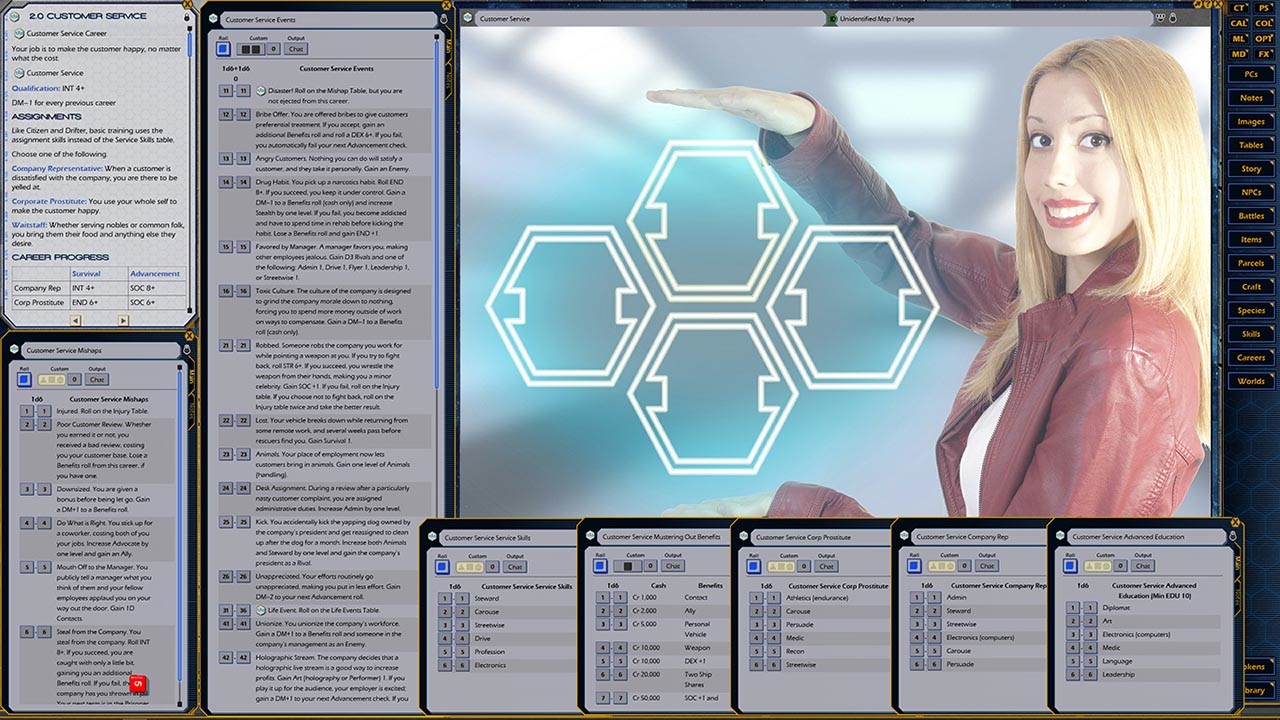Click the right page arrow in Customer Service story
The width and height of the screenshot is (1280, 720).
pyautogui.click(x=123, y=320)
